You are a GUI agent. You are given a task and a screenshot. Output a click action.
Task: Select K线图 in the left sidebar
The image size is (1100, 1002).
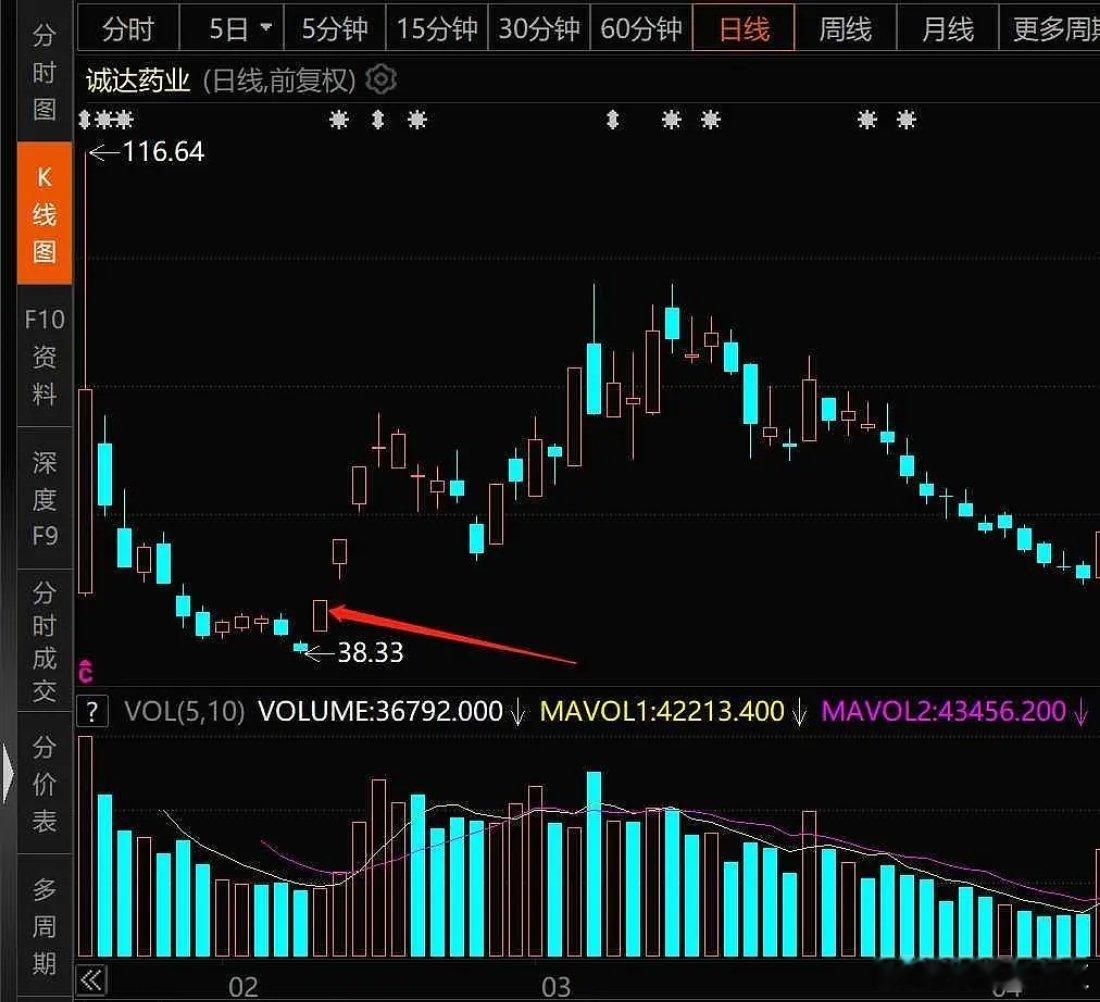[44, 213]
